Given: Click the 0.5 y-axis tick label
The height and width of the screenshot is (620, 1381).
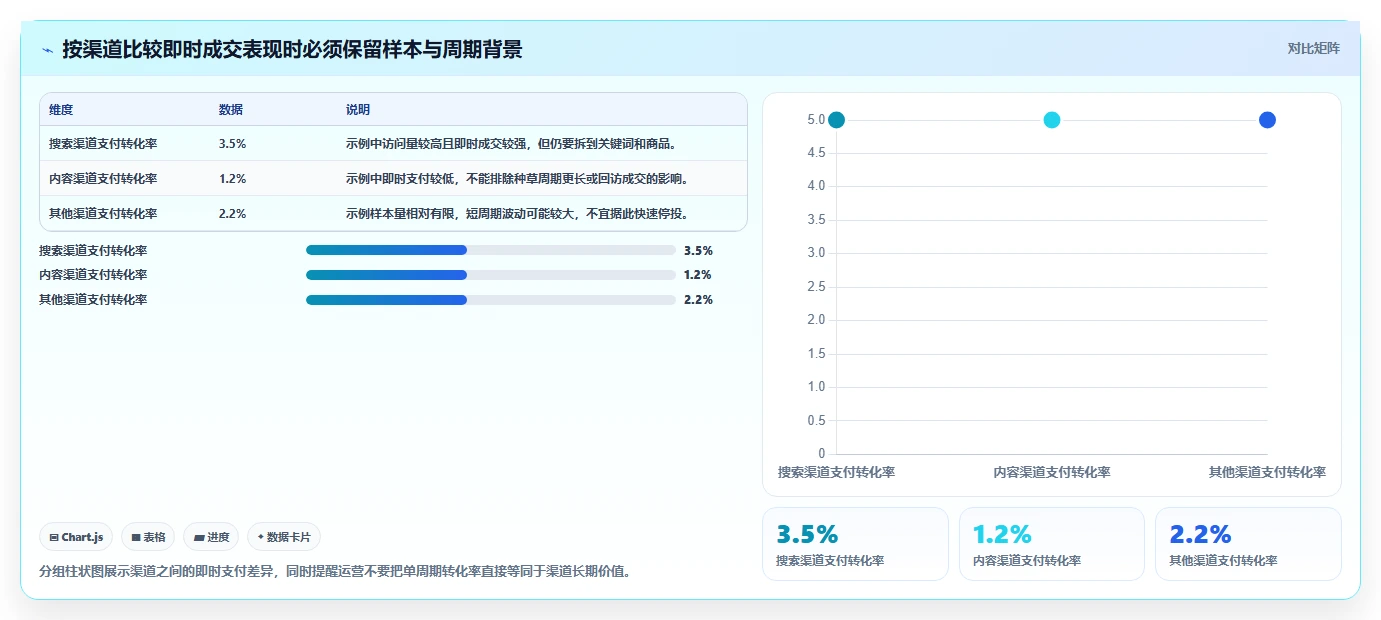Looking at the screenshot, I should point(816,421).
